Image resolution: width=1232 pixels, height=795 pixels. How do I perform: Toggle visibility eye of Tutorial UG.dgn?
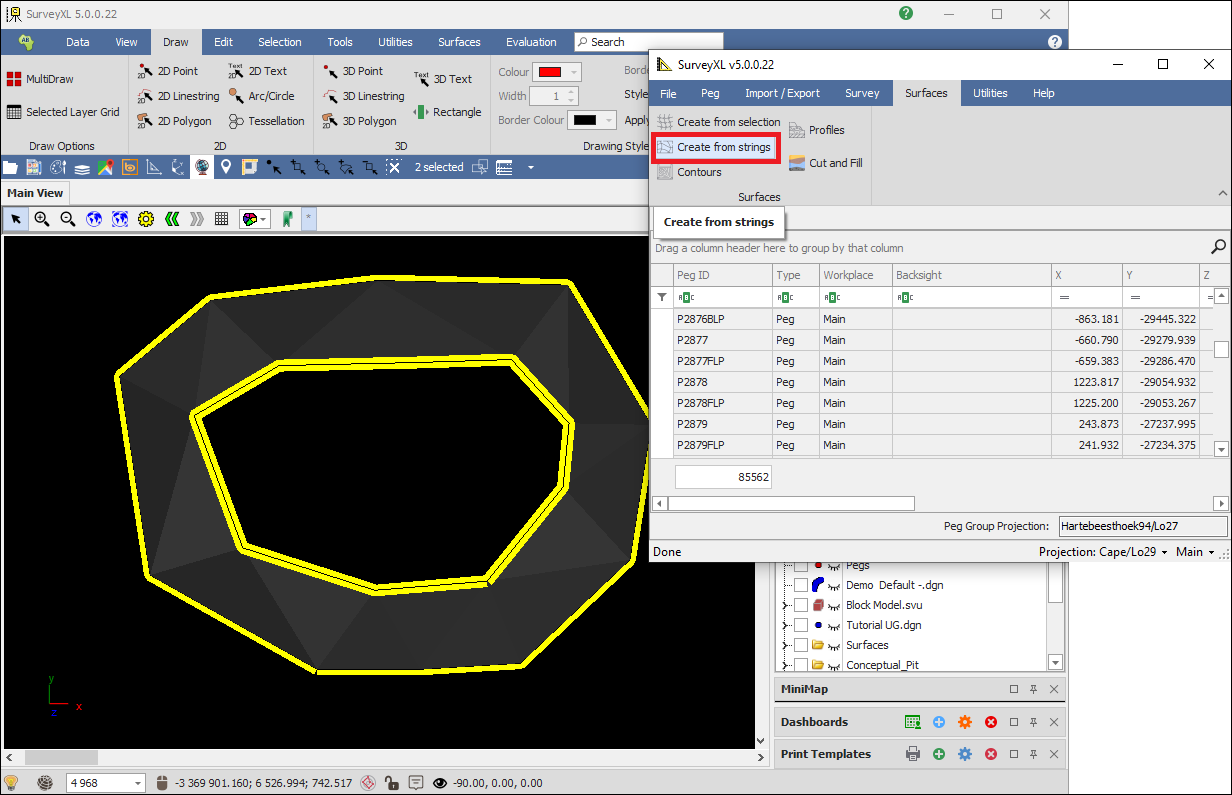pos(832,625)
